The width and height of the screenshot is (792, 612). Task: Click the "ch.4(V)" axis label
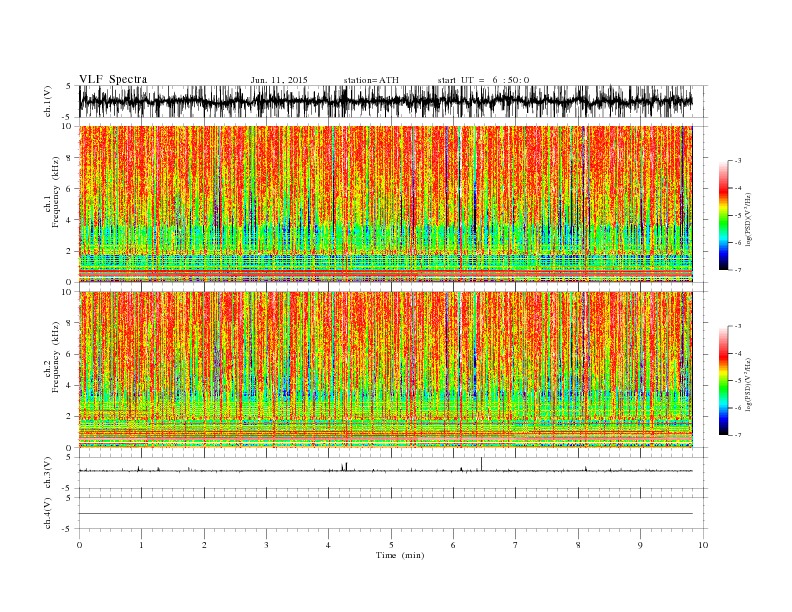click(x=48, y=513)
